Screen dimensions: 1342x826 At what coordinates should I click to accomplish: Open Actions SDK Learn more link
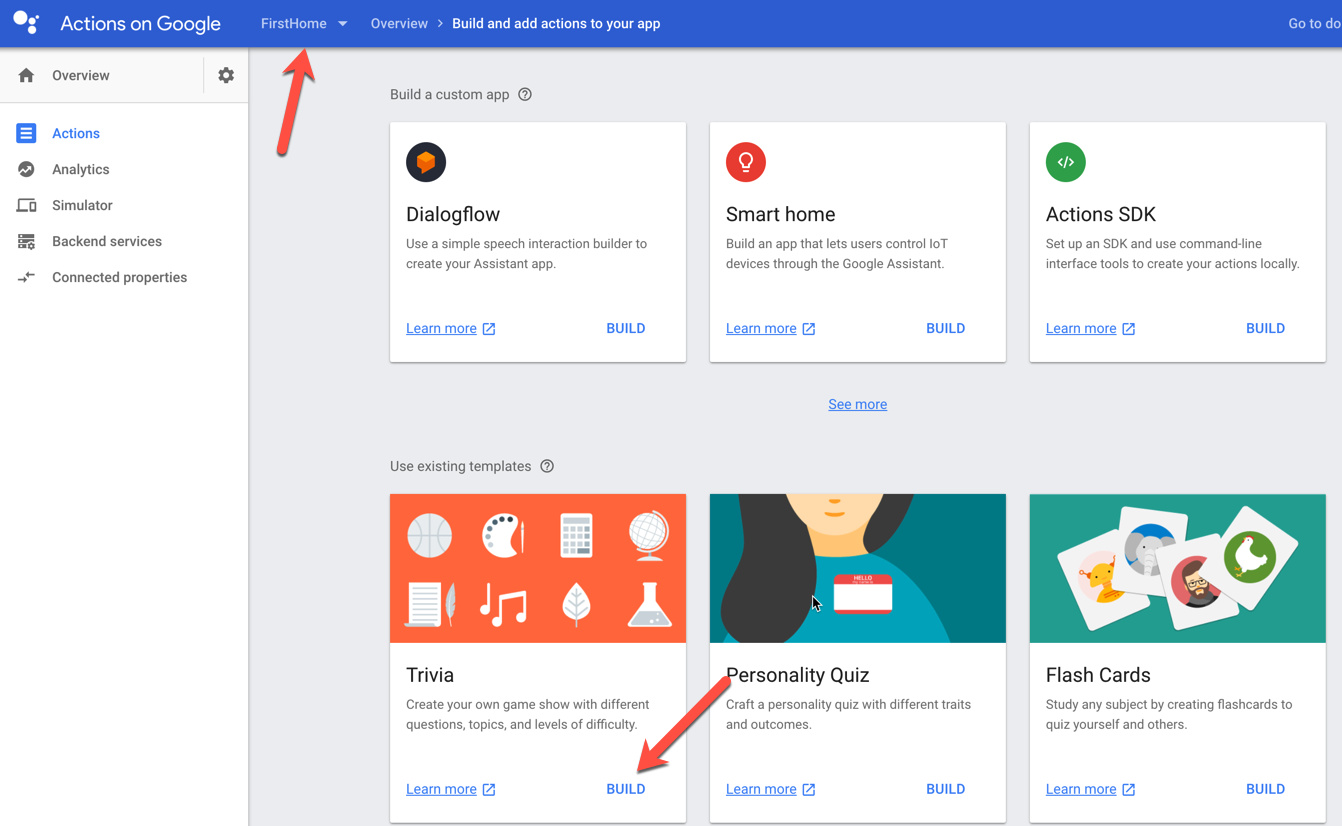[x=1081, y=328]
